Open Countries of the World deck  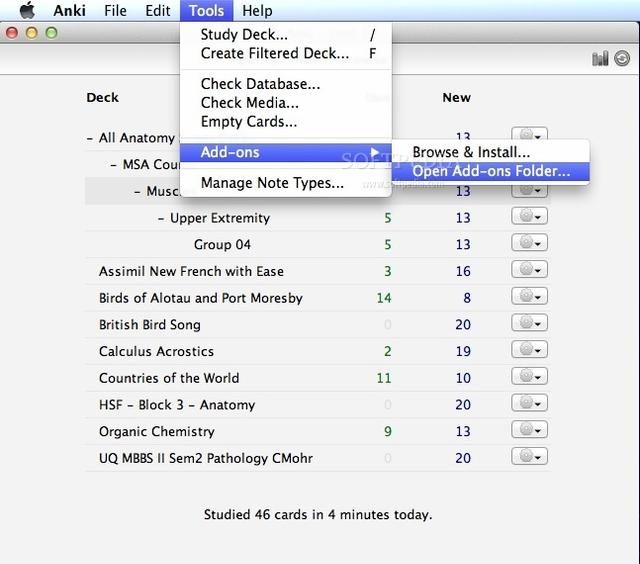click(169, 378)
